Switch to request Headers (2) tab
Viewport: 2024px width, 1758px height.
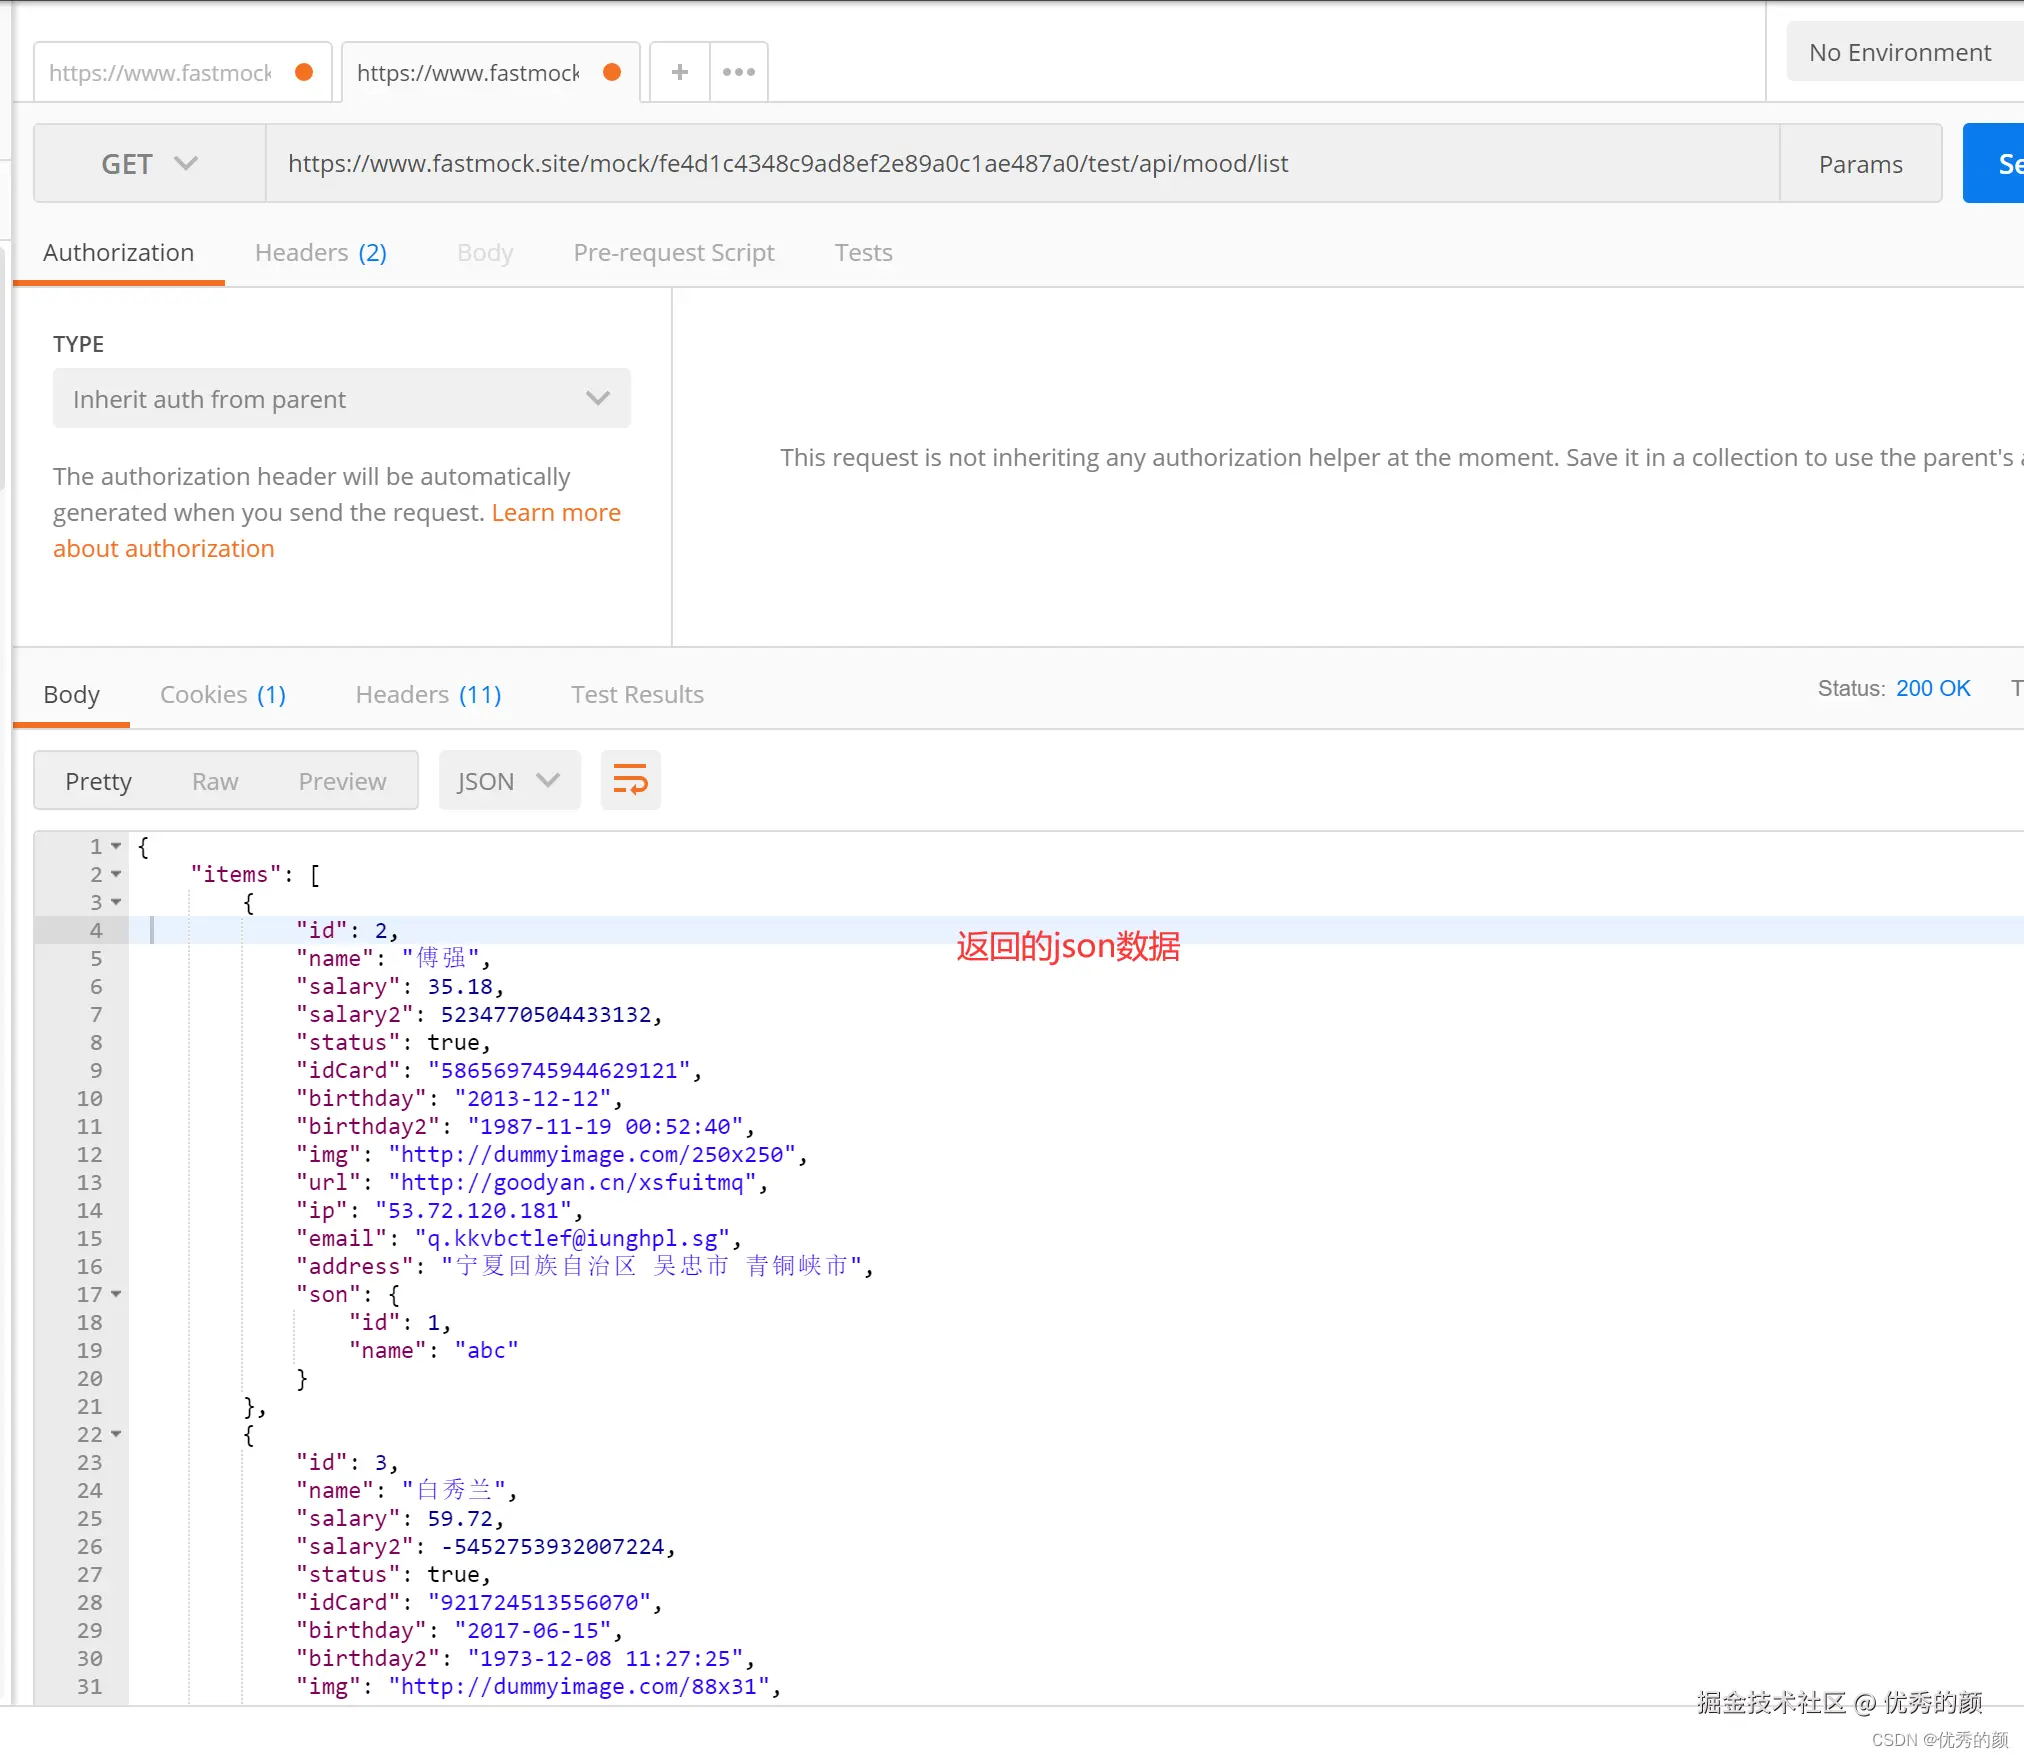[x=320, y=253]
